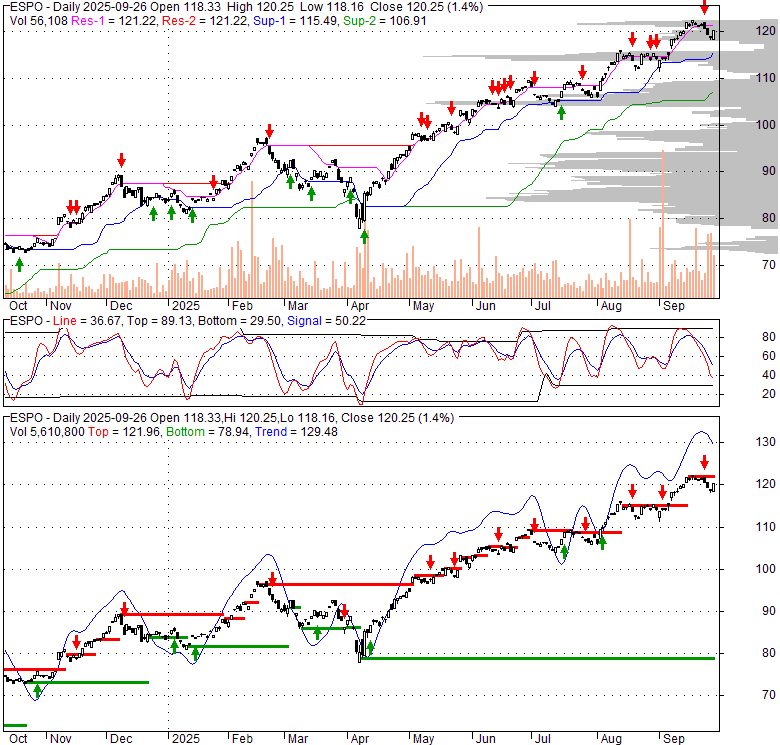Click red sell arrow above mid-February peak, top chart

(x=269, y=131)
